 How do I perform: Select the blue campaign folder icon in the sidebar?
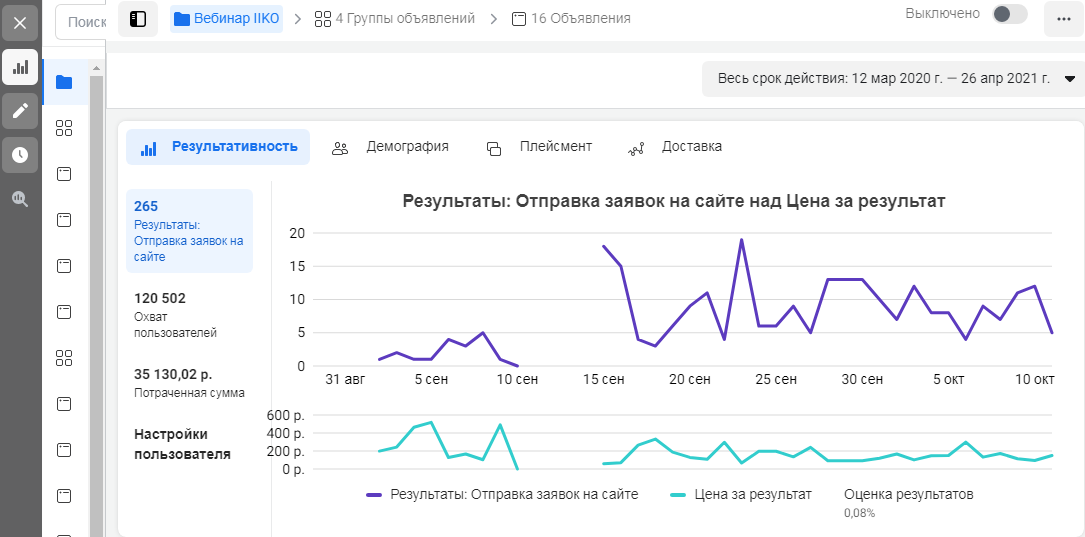click(64, 82)
